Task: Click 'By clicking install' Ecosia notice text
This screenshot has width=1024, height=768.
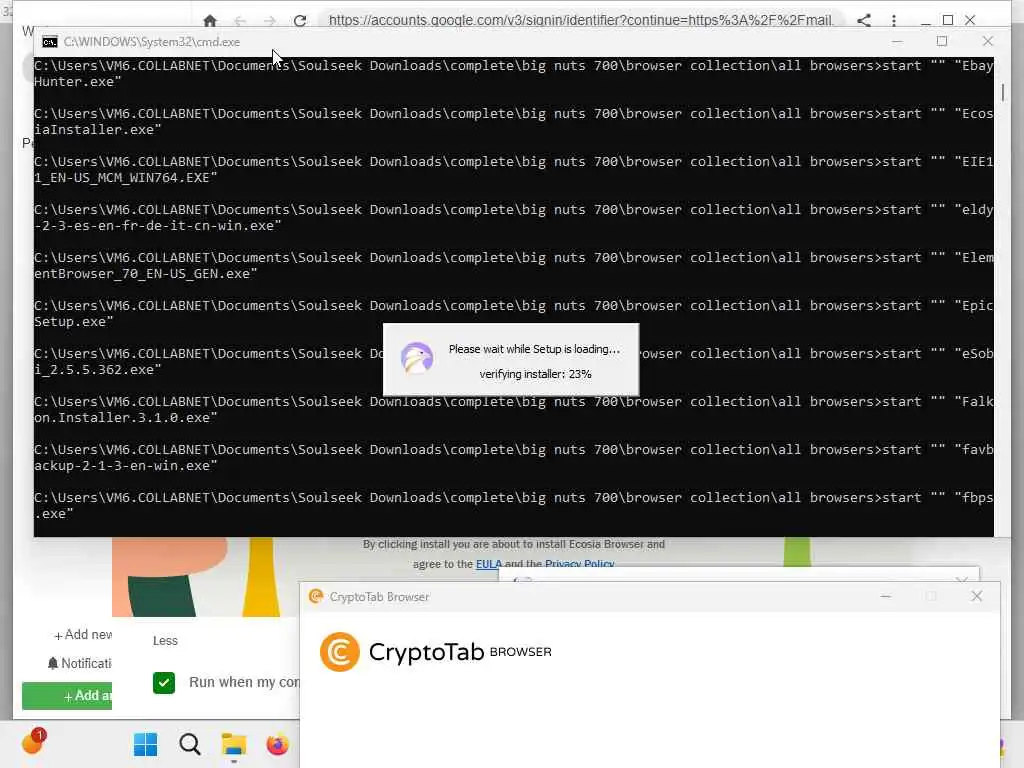Action: click(x=514, y=544)
